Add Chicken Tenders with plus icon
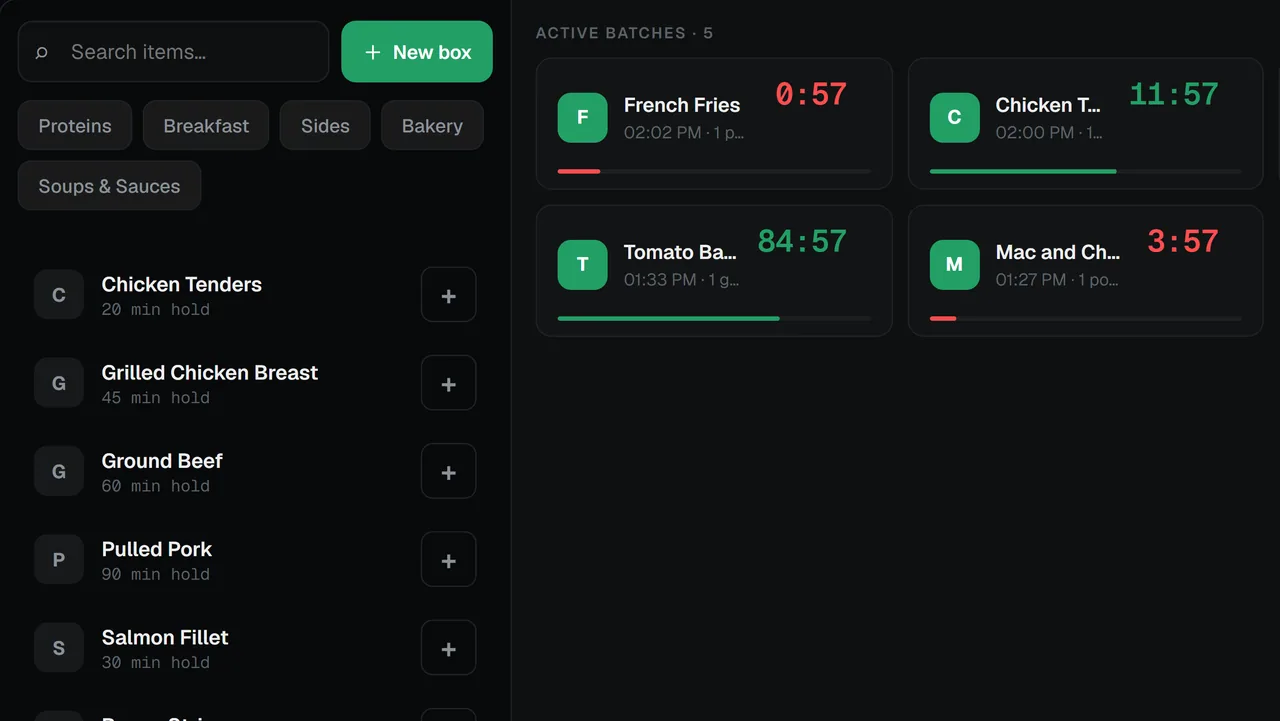This screenshot has height=721, width=1280. [448, 295]
